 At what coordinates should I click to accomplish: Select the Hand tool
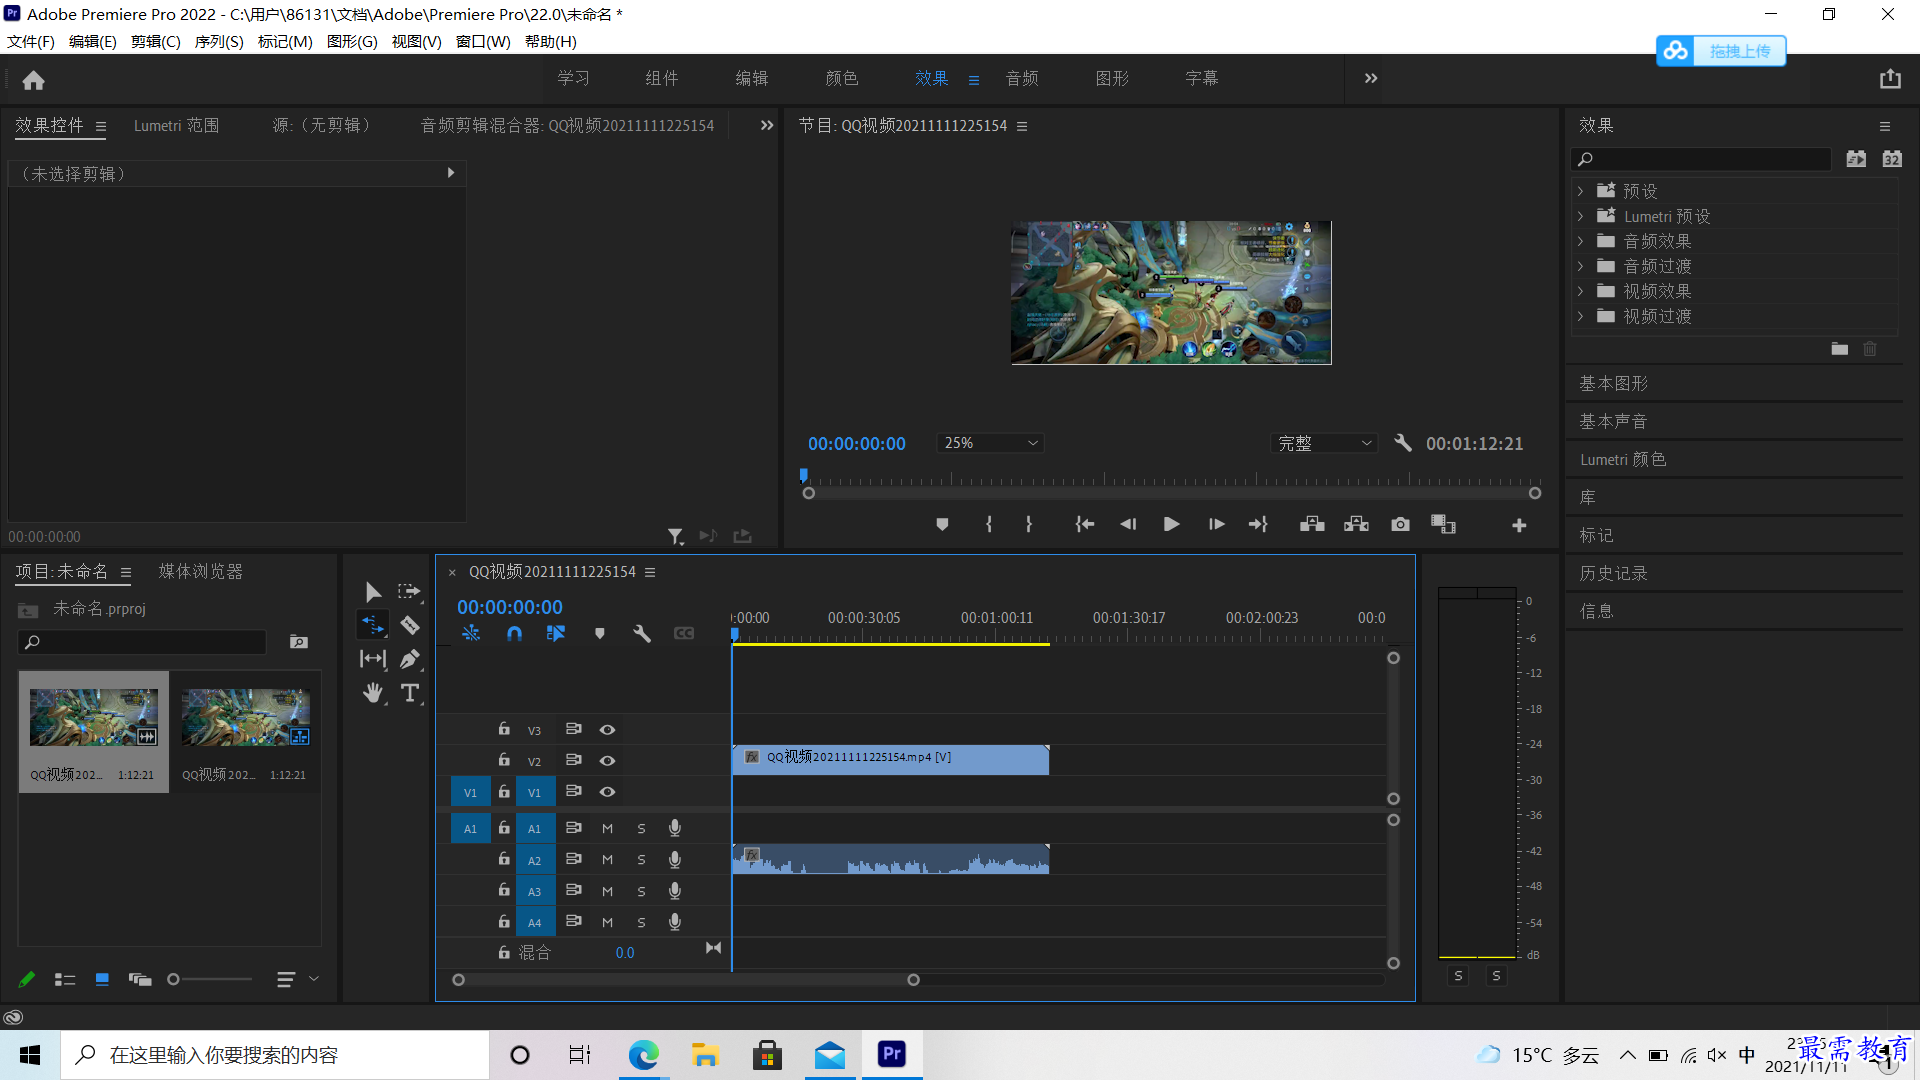coord(373,693)
